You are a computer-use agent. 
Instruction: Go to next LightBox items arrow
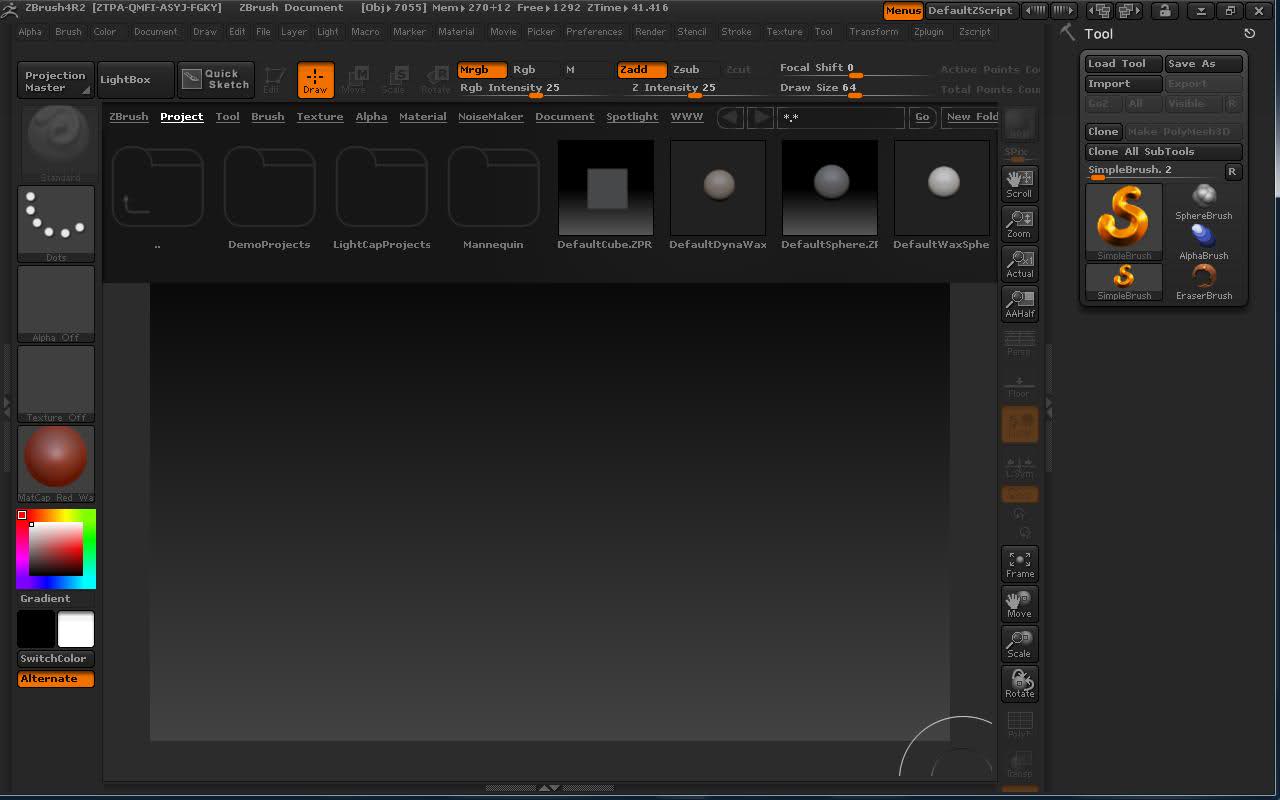pyautogui.click(x=761, y=117)
